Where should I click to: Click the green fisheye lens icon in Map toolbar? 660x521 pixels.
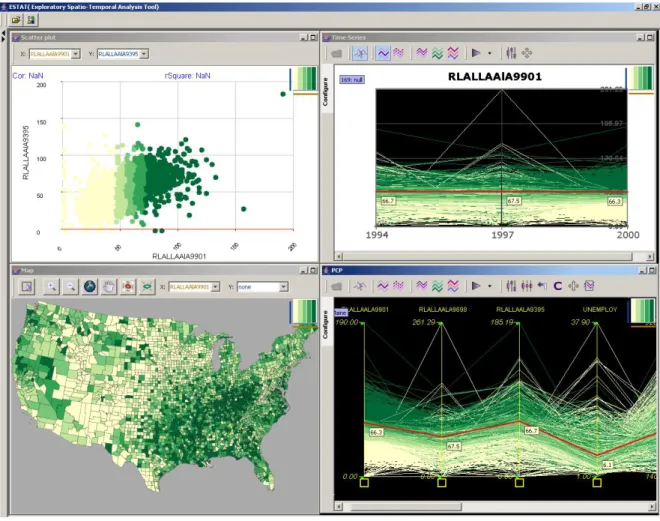pyautogui.click(x=147, y=287)
